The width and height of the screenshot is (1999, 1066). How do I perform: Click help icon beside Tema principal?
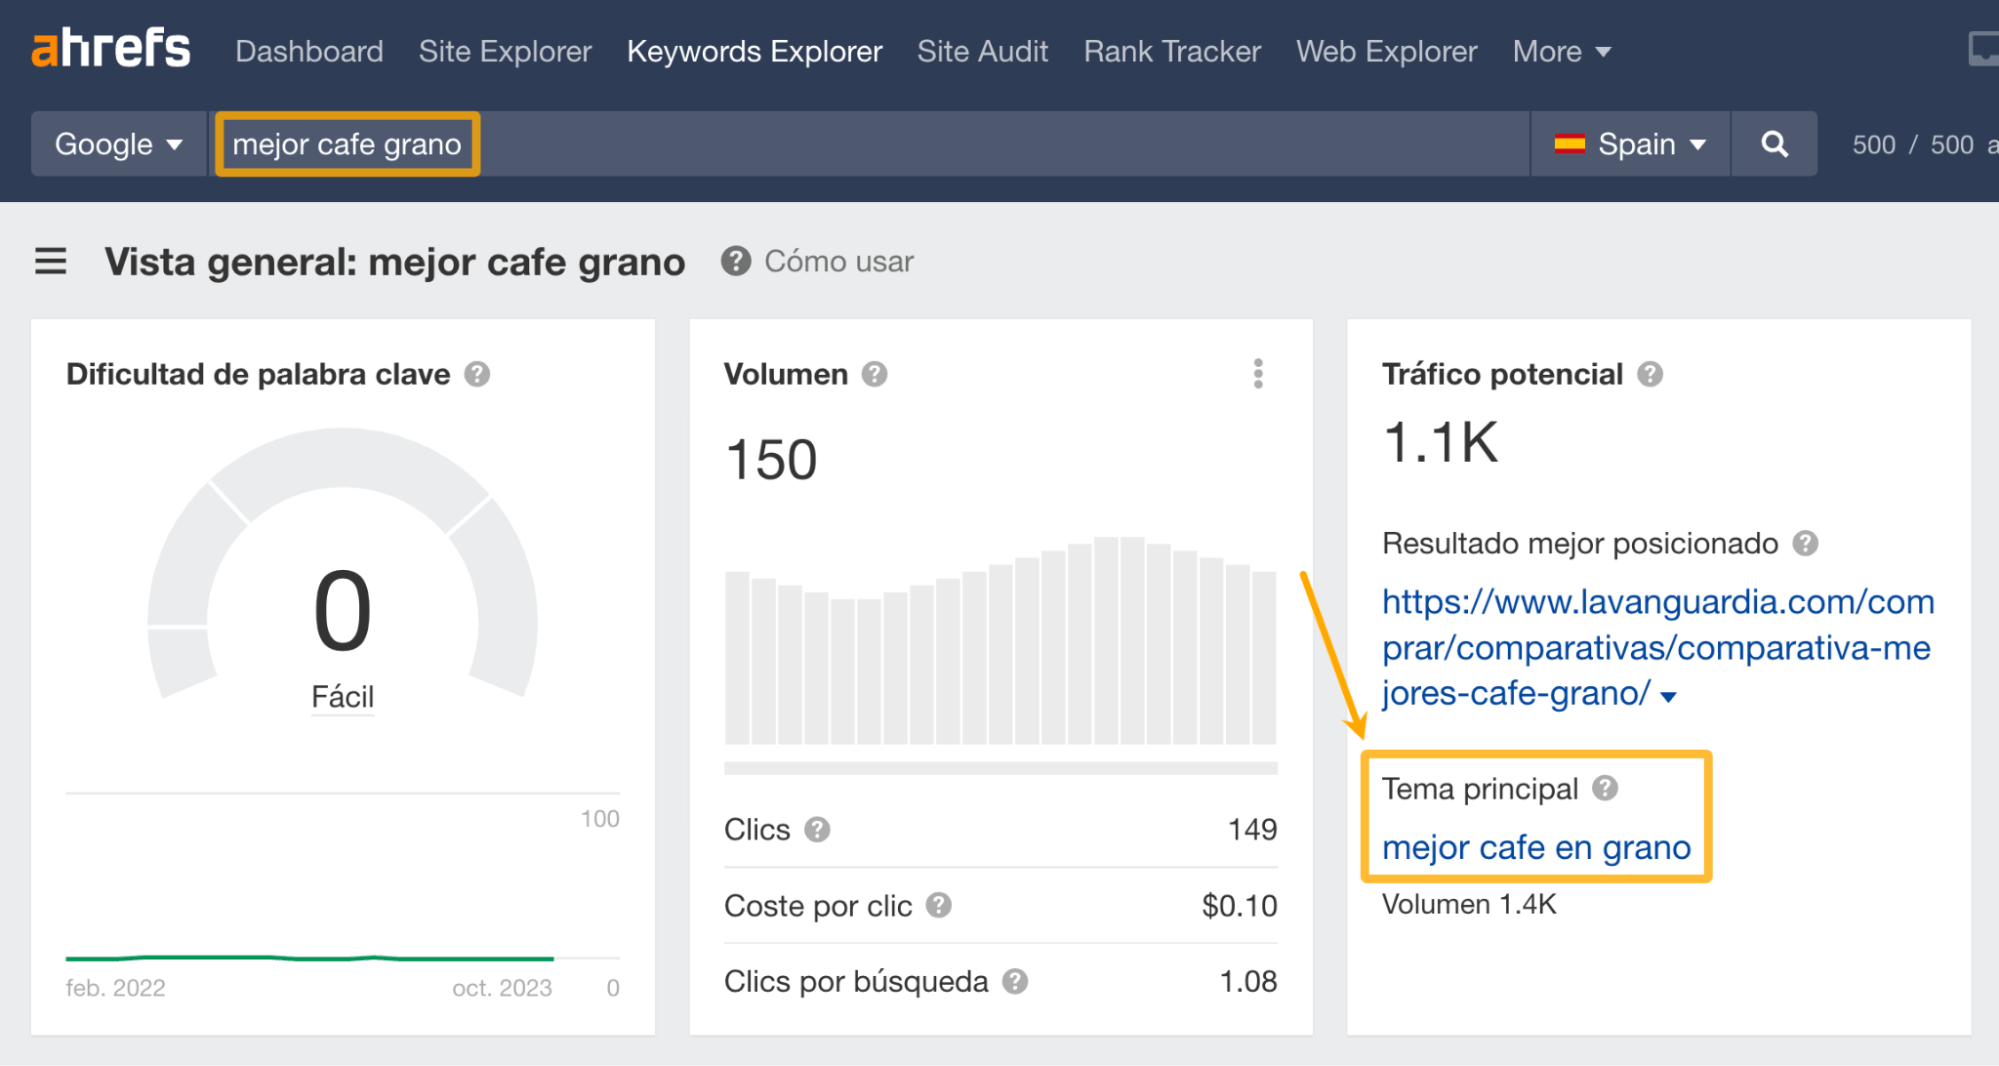[1605, 789]
